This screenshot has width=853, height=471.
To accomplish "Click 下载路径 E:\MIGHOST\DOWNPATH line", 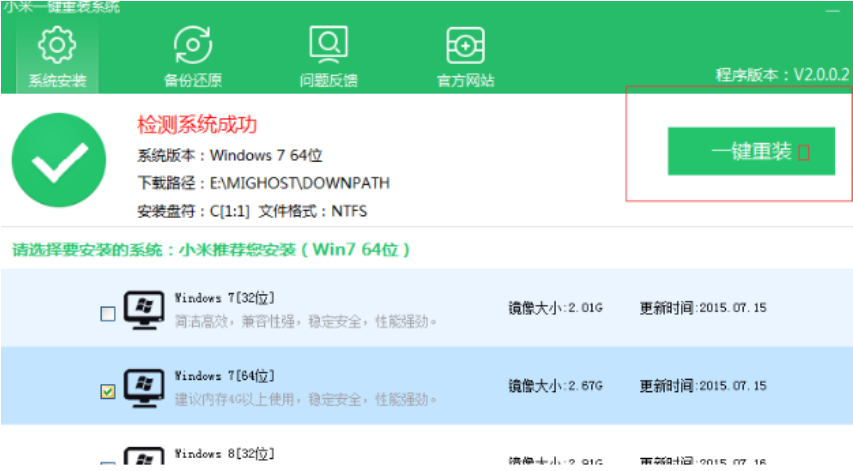I will click(x=263, y=183).
